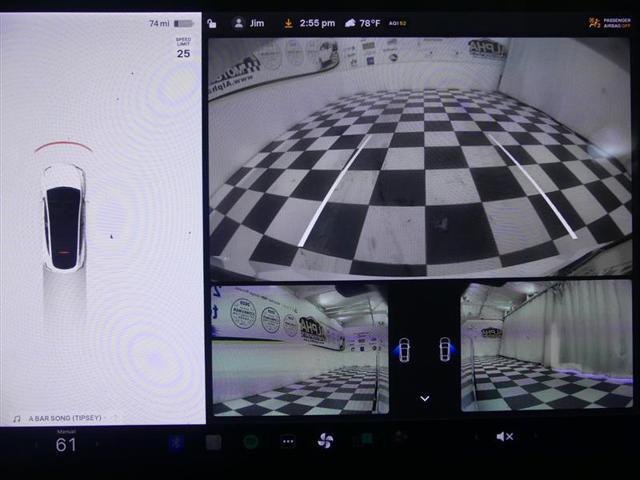Open the Jim driver profile
This screenshot has width=640, height=480.
click(249, 23)
